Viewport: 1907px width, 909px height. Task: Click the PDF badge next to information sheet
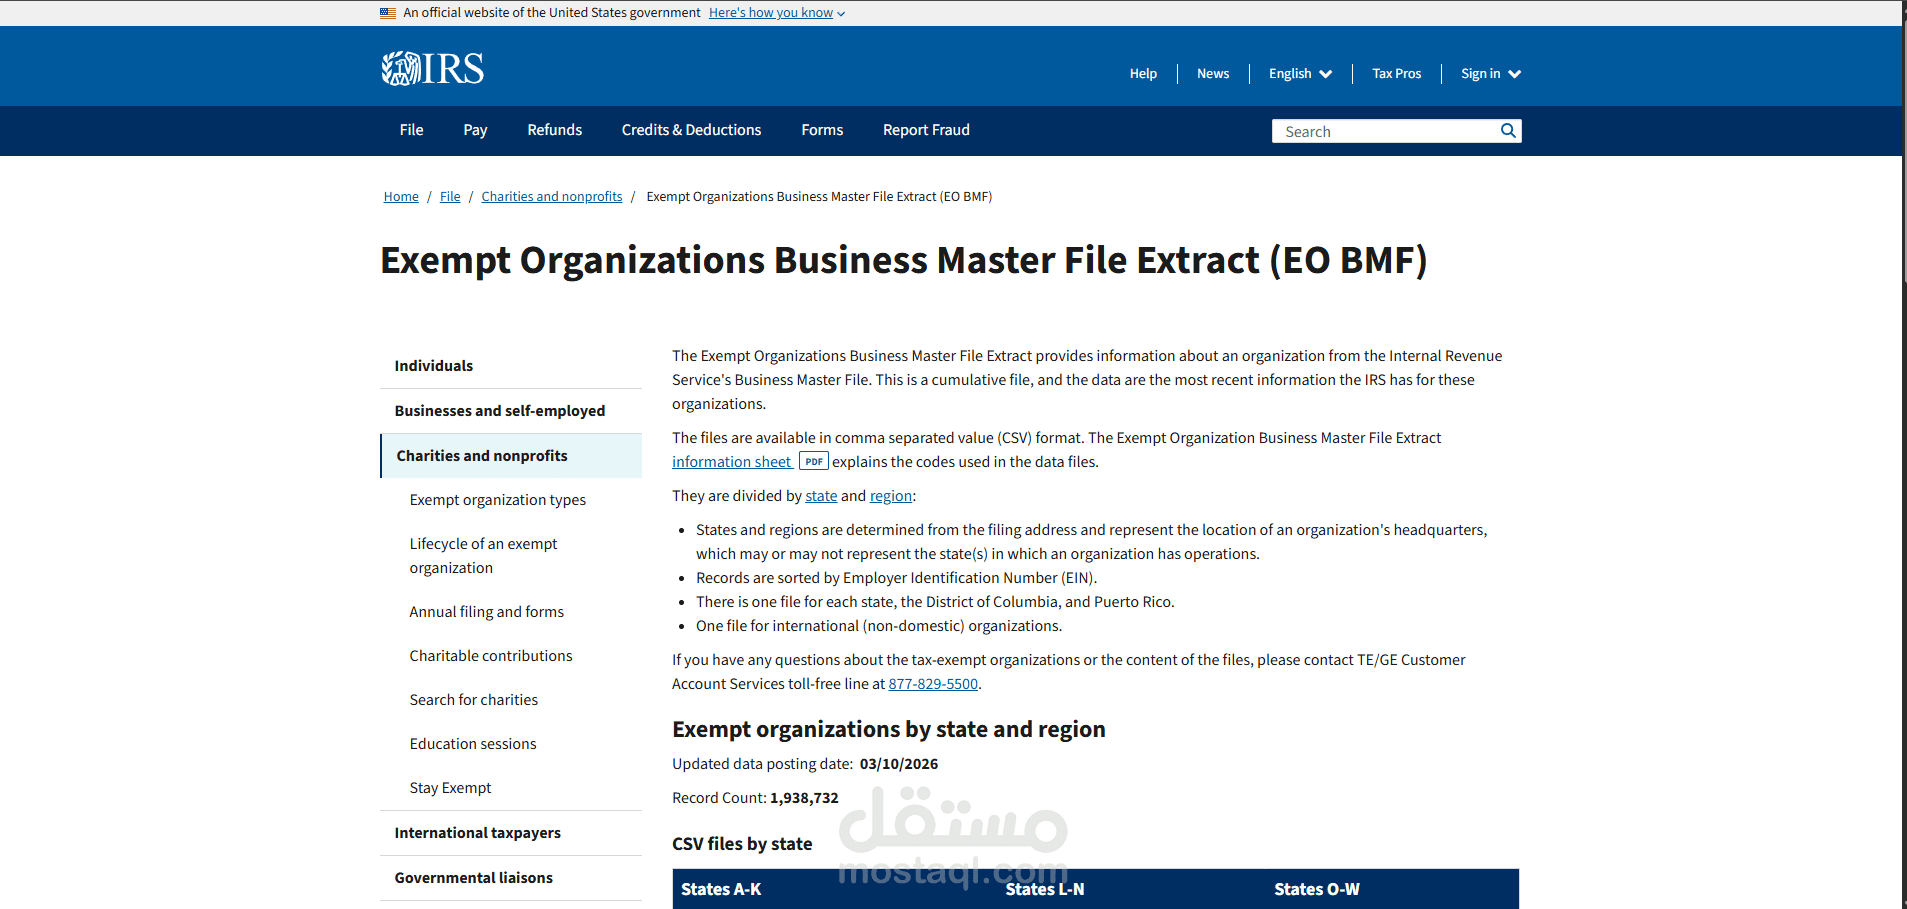(x=814, y=462)
